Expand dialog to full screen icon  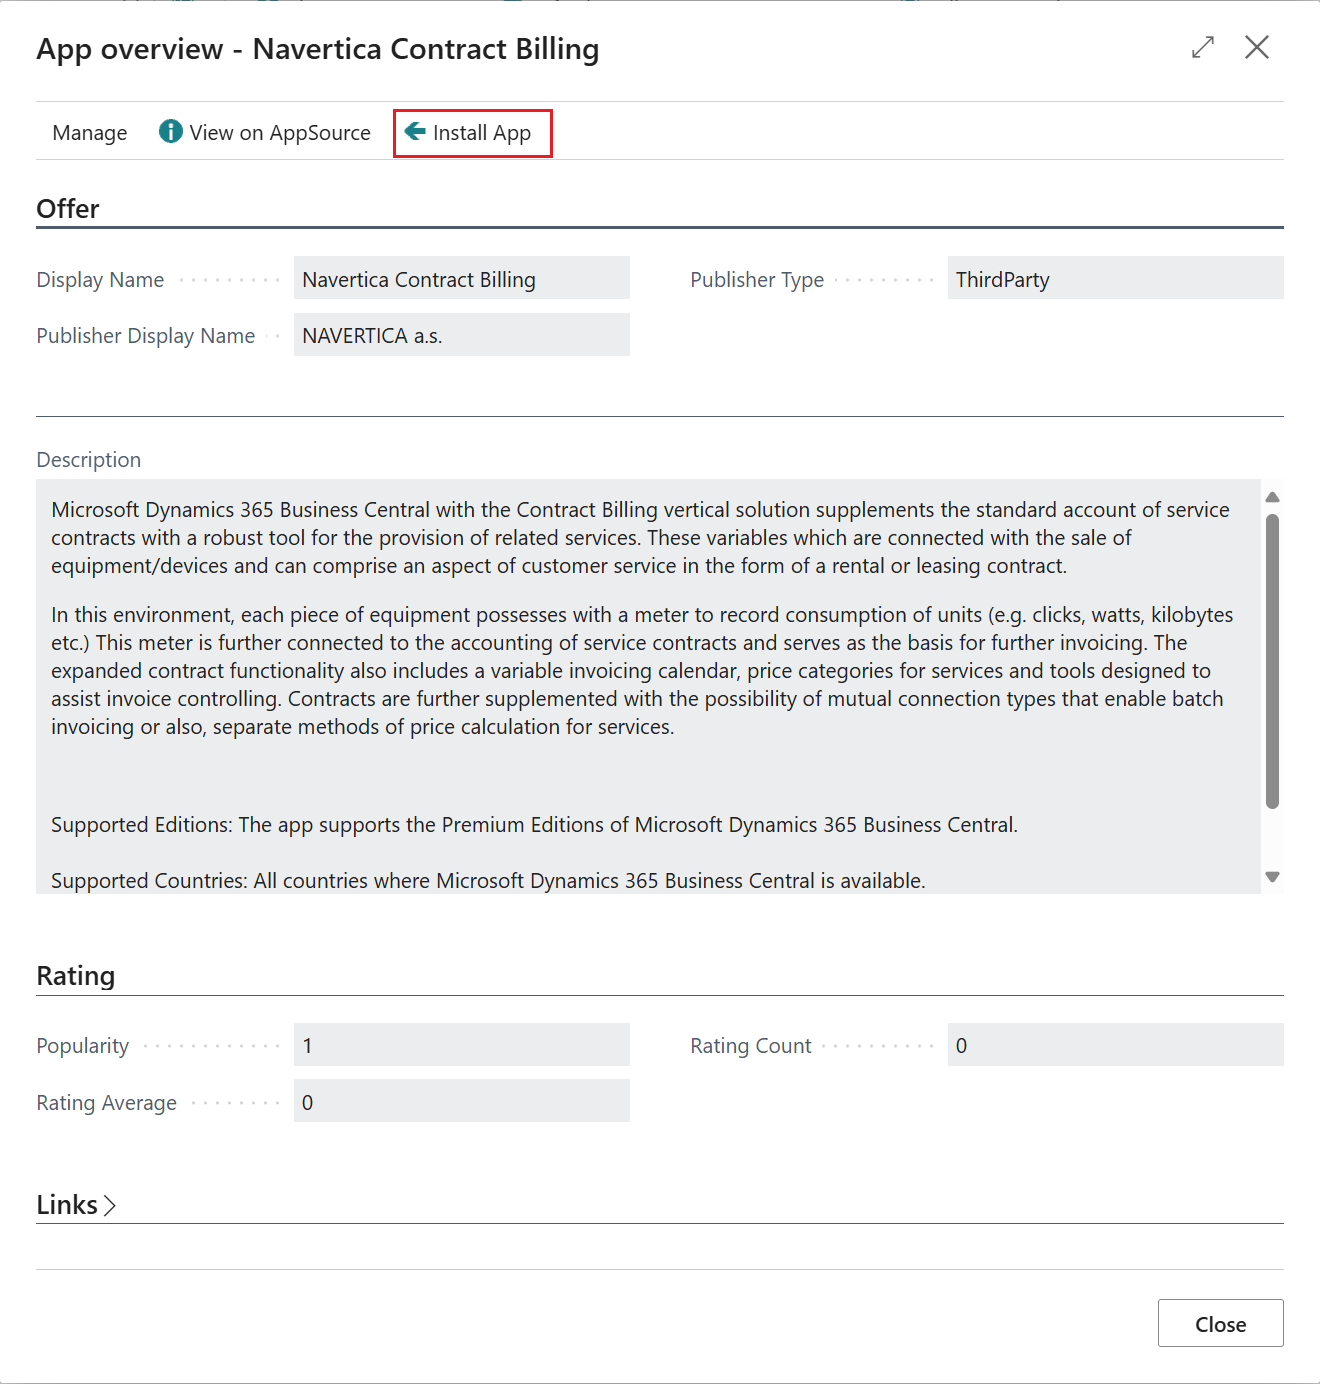click(1203, 47)
